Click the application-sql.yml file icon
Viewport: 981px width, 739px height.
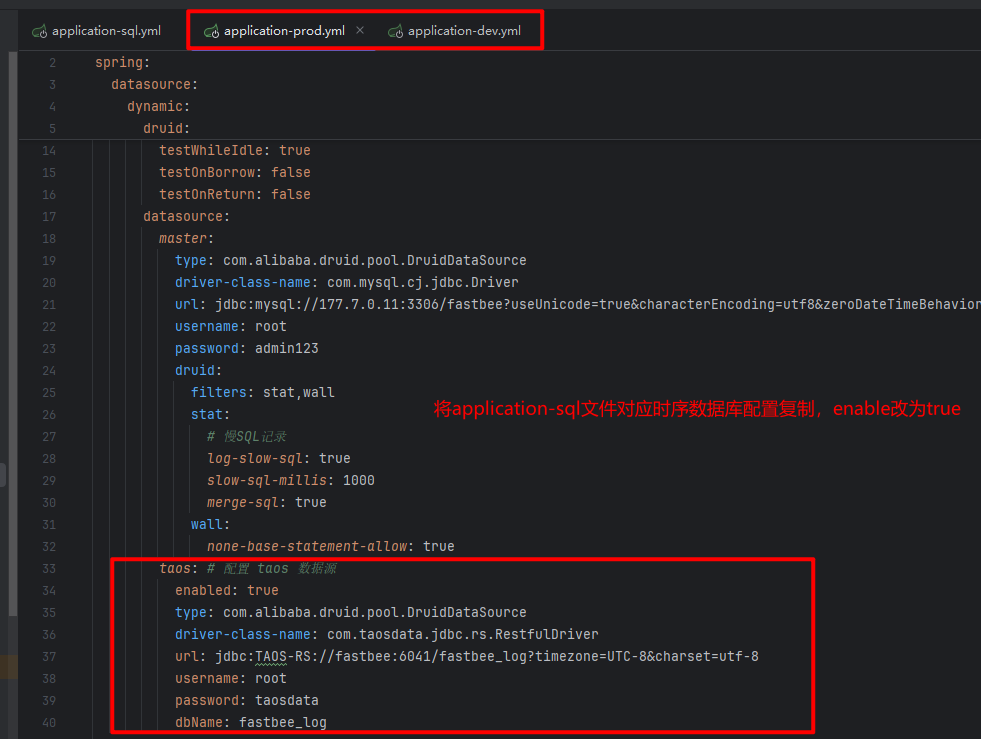click(40, 31)
